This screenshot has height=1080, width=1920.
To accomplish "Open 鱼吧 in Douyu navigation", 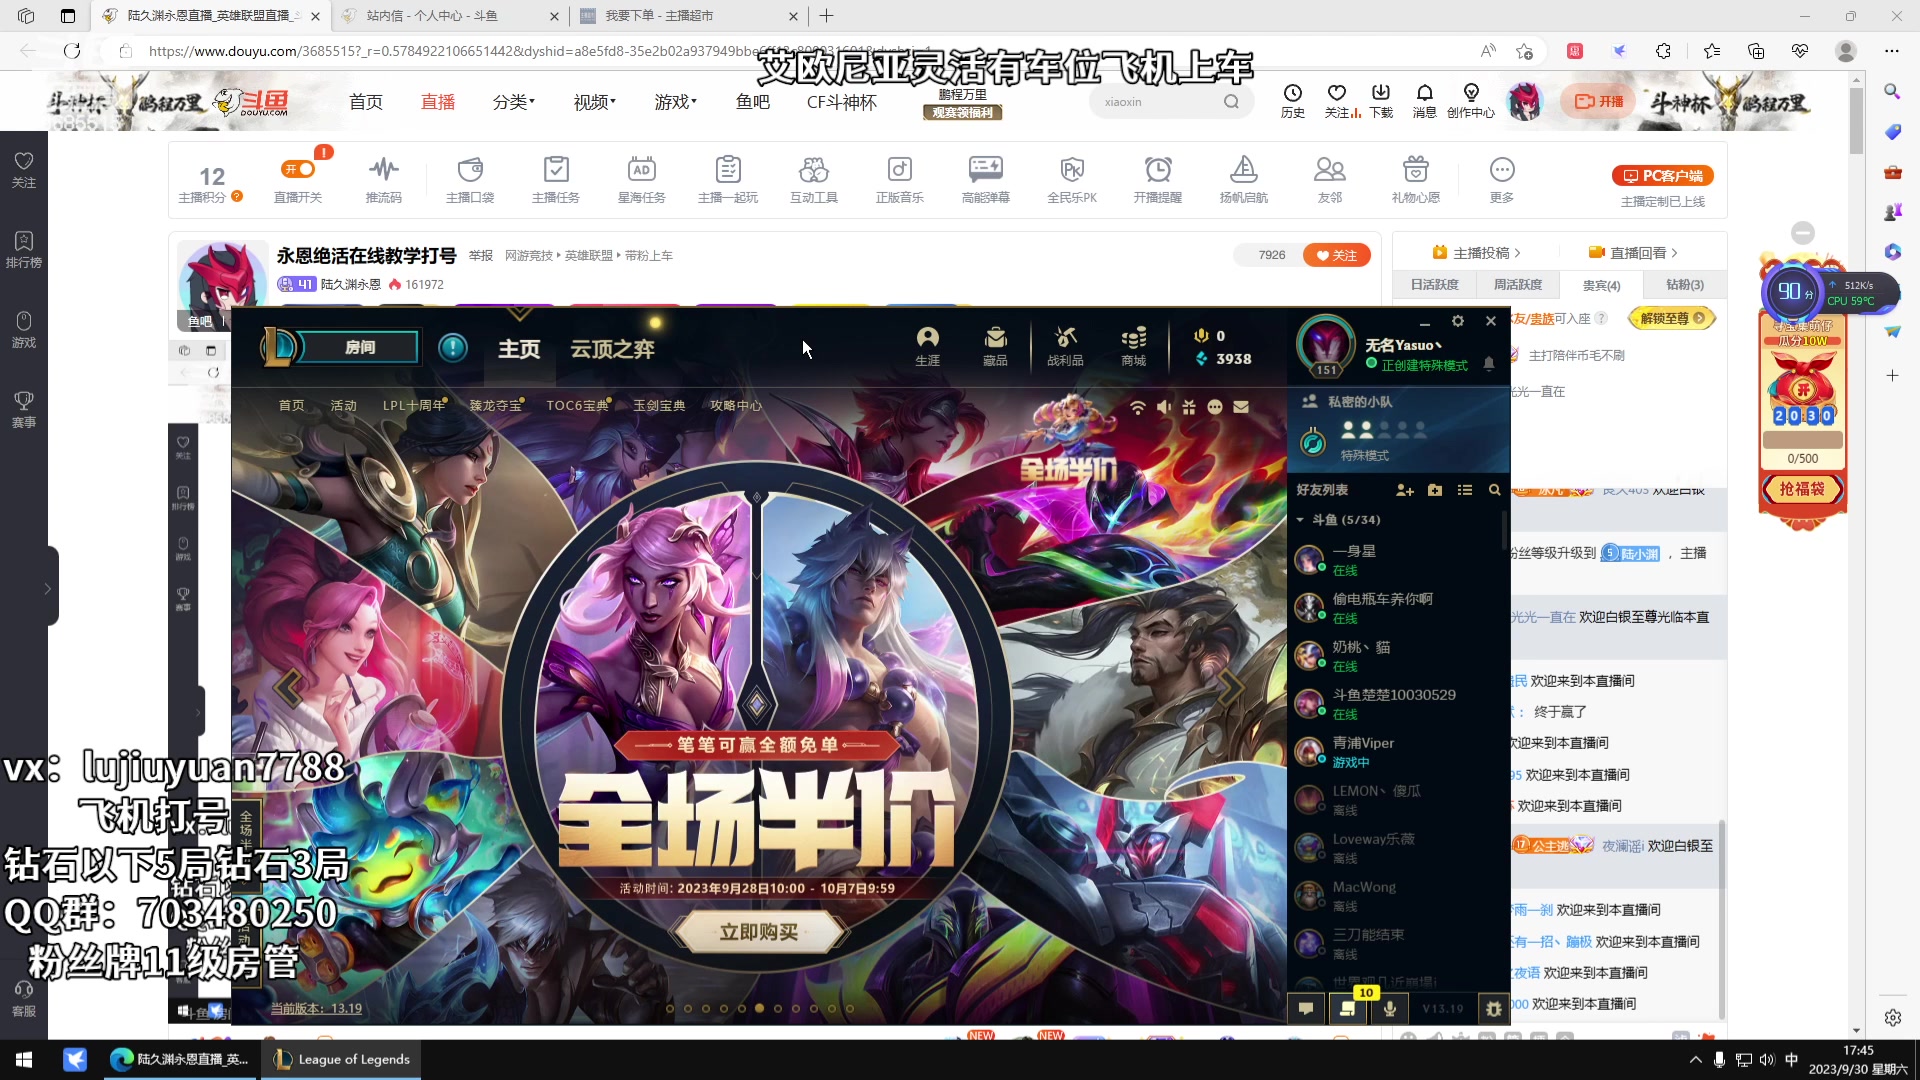I will 752,102.
